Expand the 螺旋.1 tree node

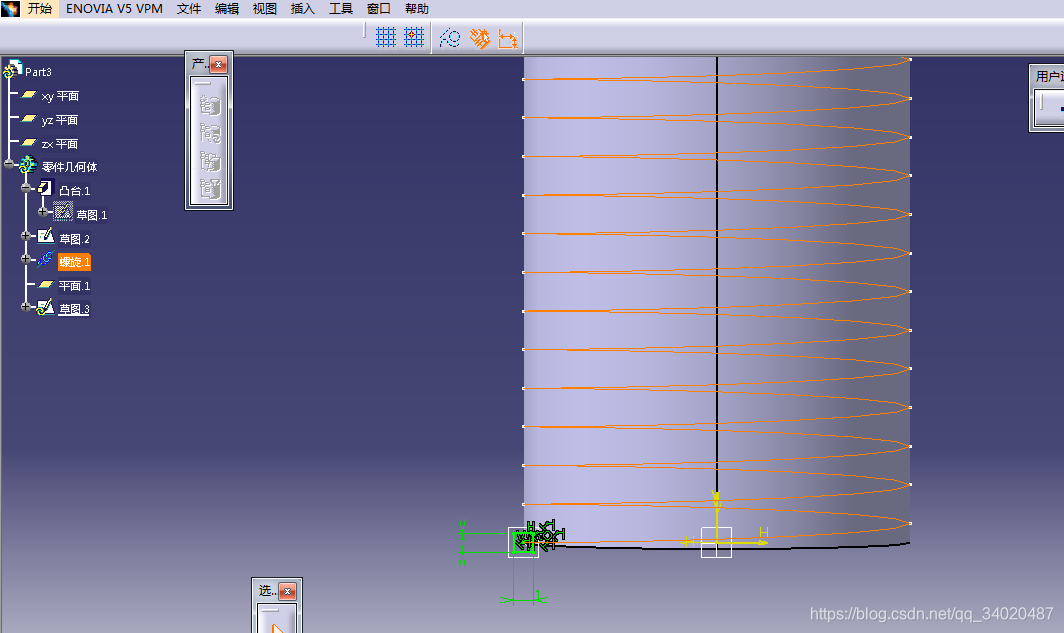pos(27,261)
